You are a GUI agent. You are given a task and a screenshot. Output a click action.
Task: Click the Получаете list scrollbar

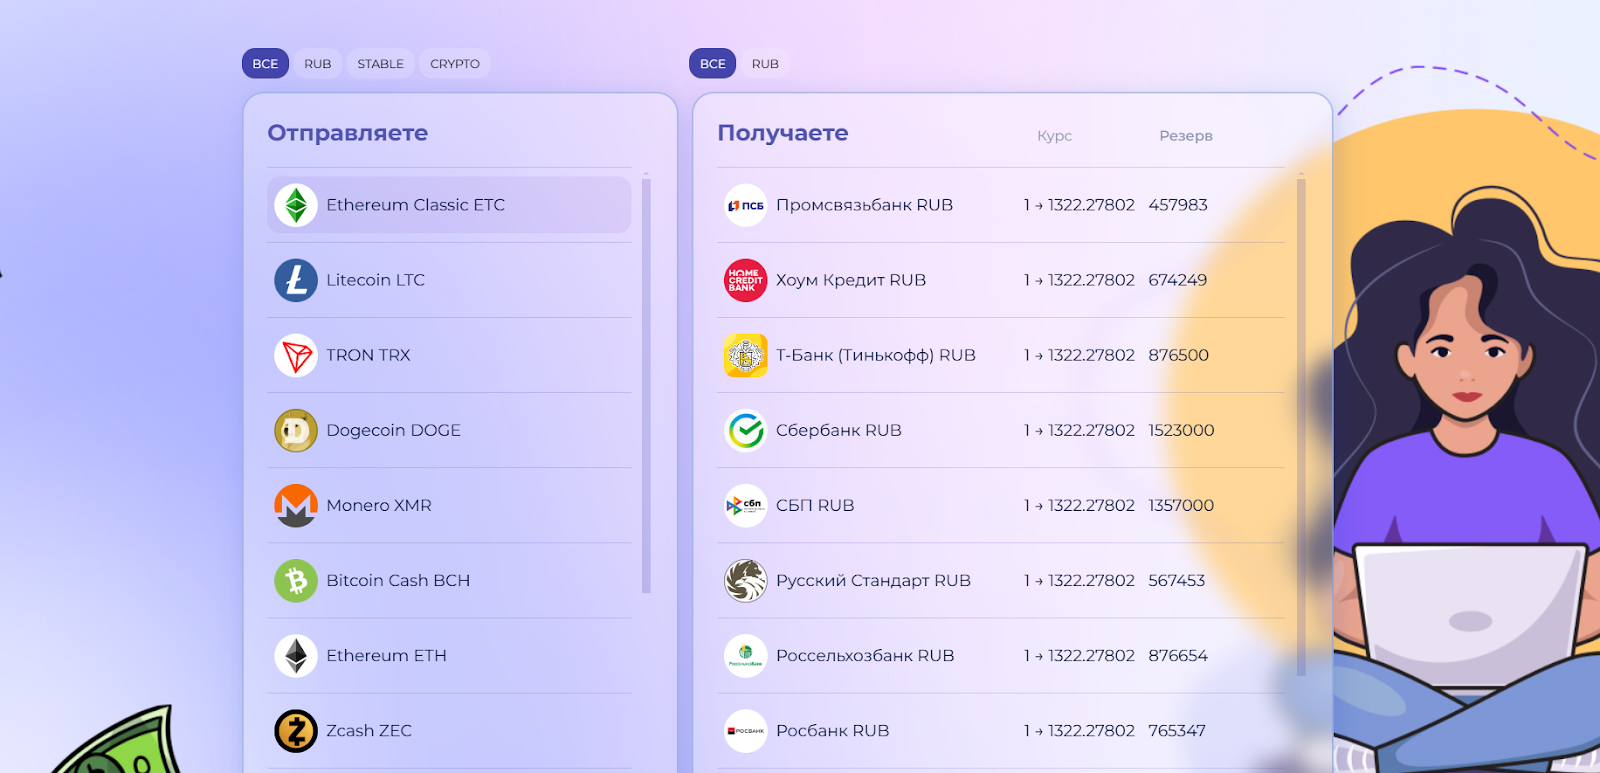(x=1301, y=427)
